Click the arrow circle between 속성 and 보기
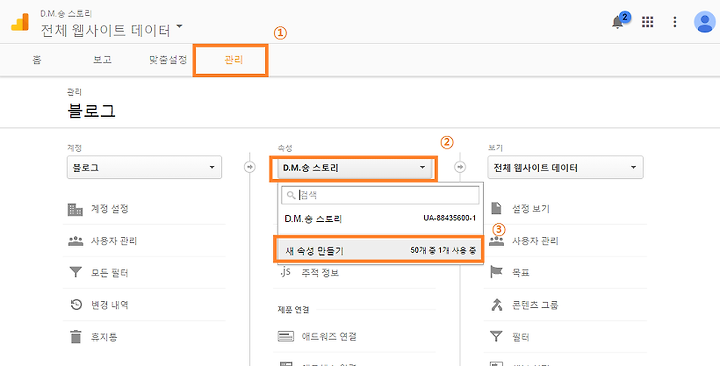Image resolution: width=720 pixels, height=366 pixels. 460,167
